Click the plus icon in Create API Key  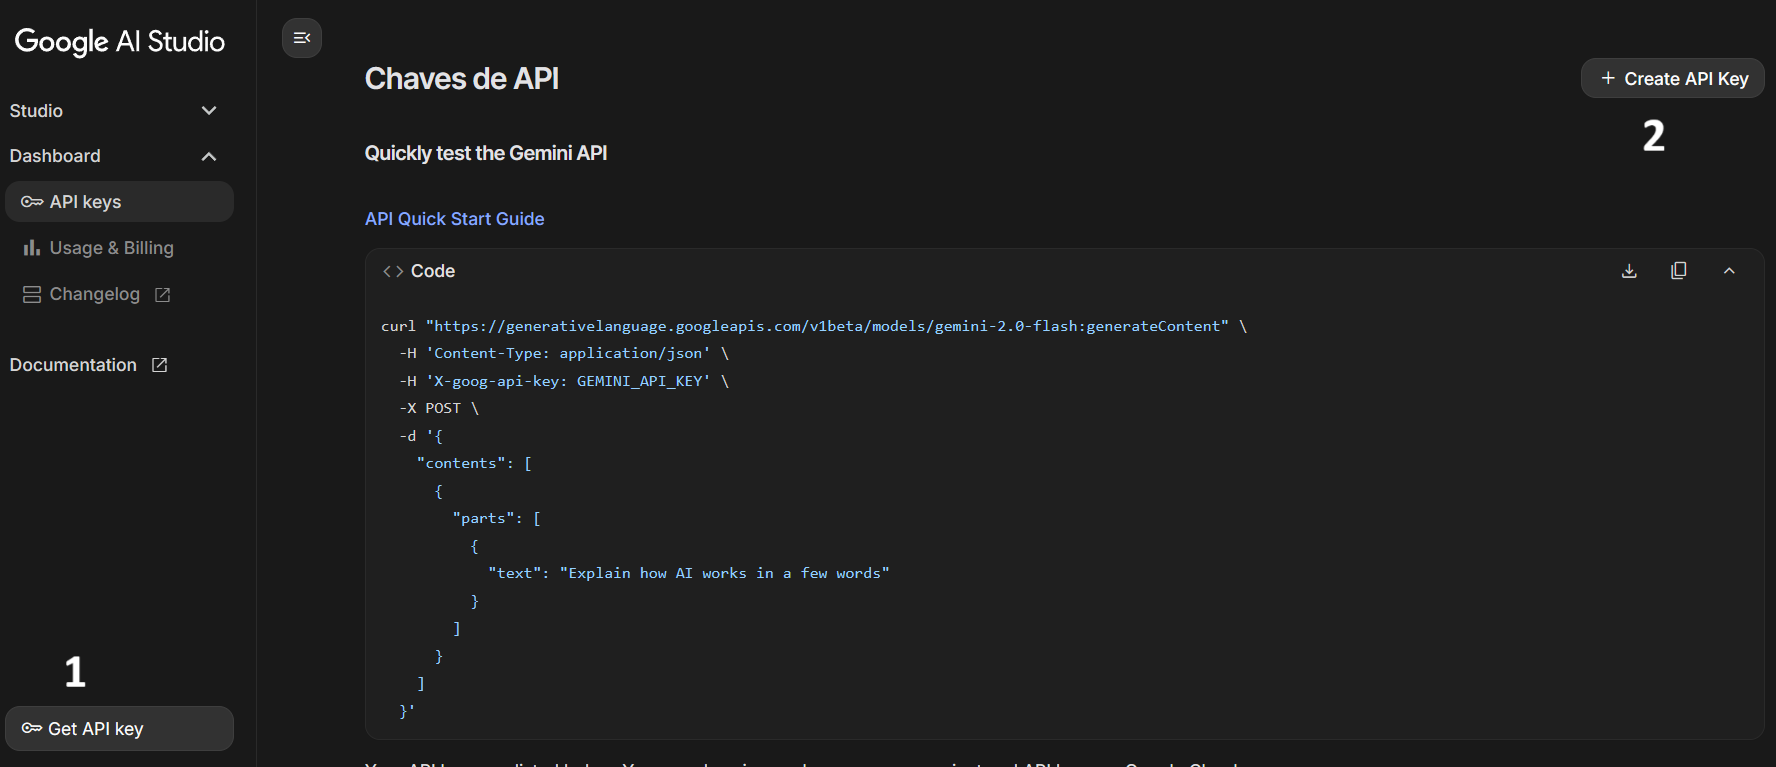[1608, 78]
